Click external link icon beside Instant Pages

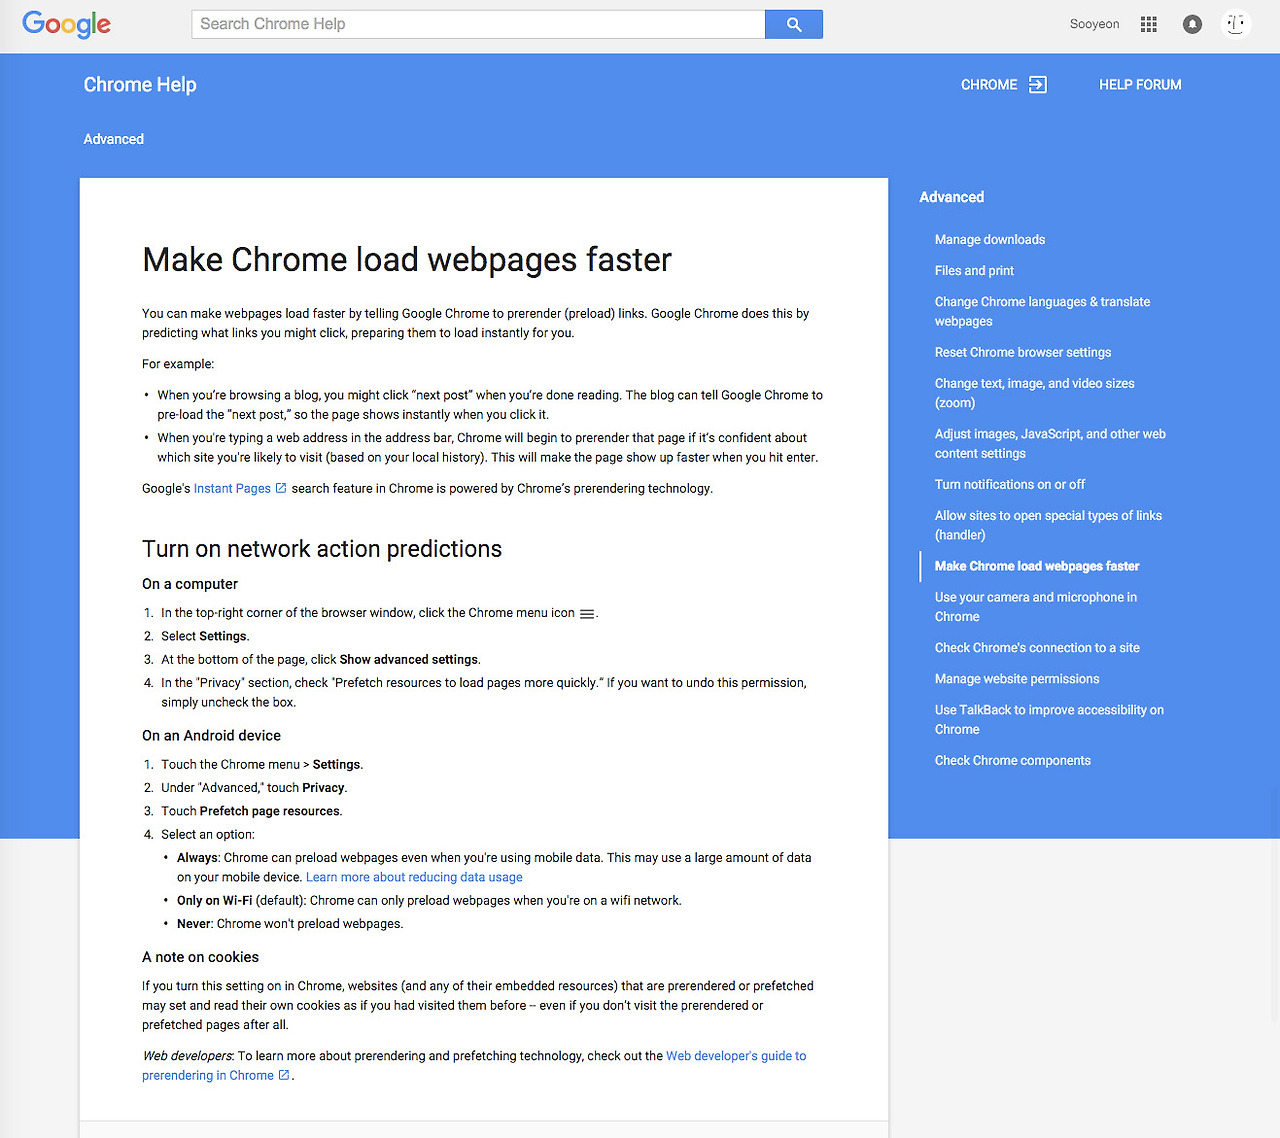tap(281, 488)
